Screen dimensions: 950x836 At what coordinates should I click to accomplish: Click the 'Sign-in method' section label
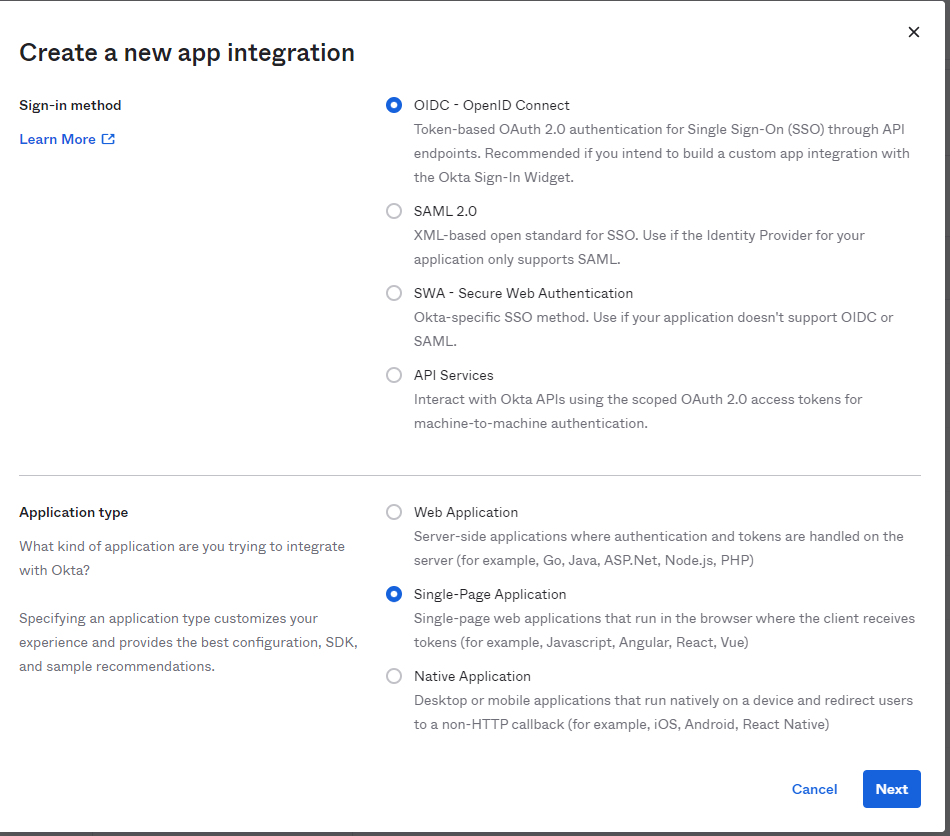(x=70, y=104)
